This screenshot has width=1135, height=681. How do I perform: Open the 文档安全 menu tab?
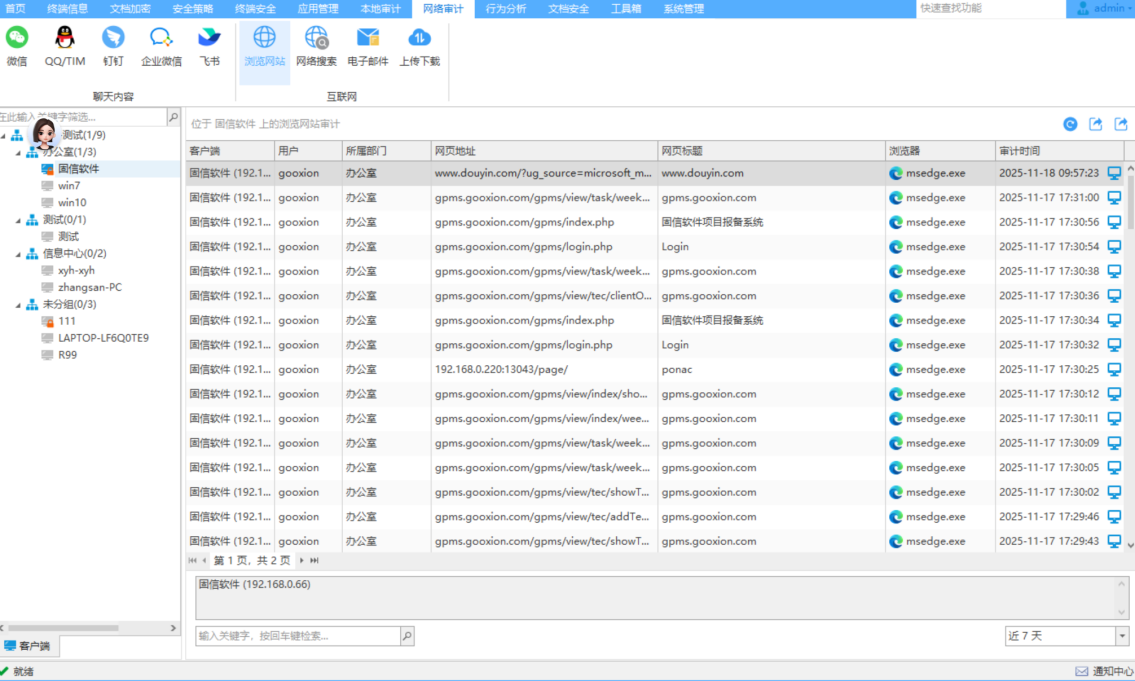point(568,9)
